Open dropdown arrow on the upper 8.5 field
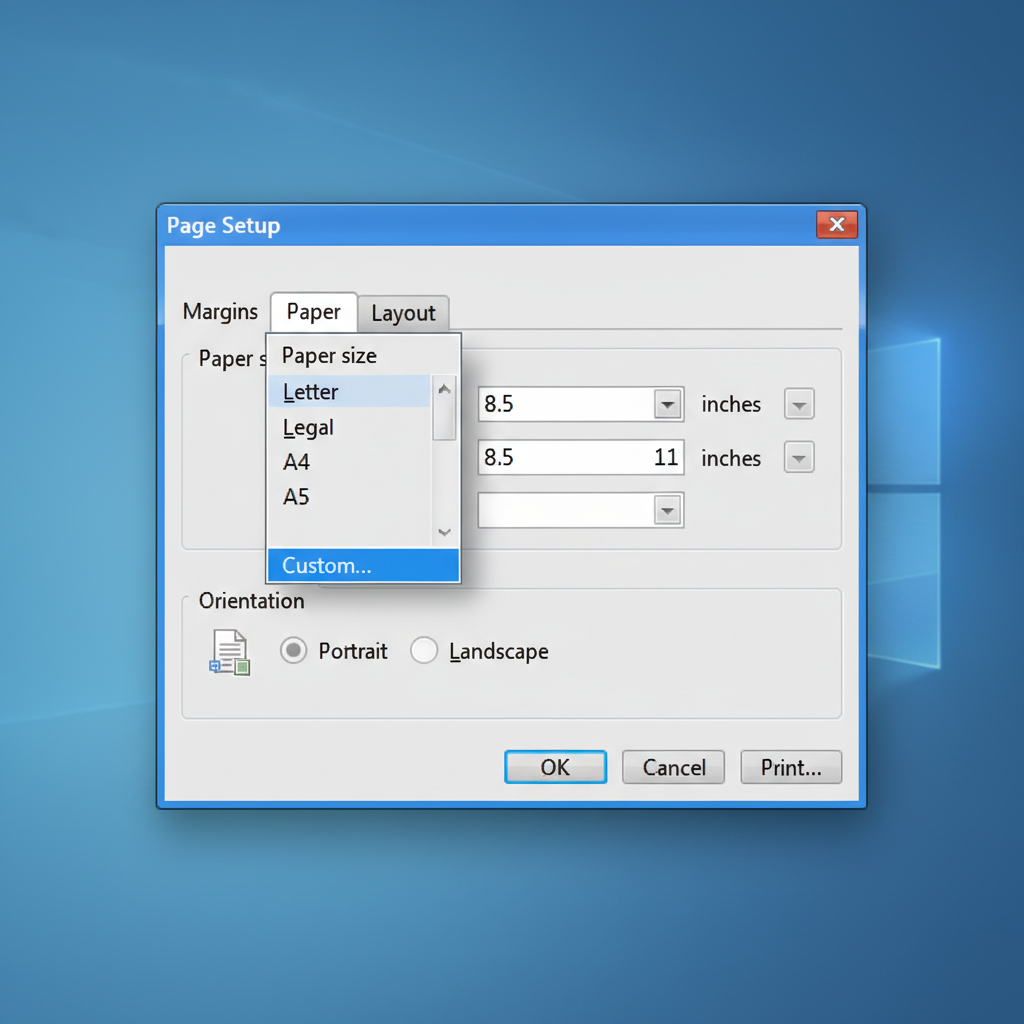Image resolution: width=1024 pixels, height=1024 pixels. [x=667, y=405]
